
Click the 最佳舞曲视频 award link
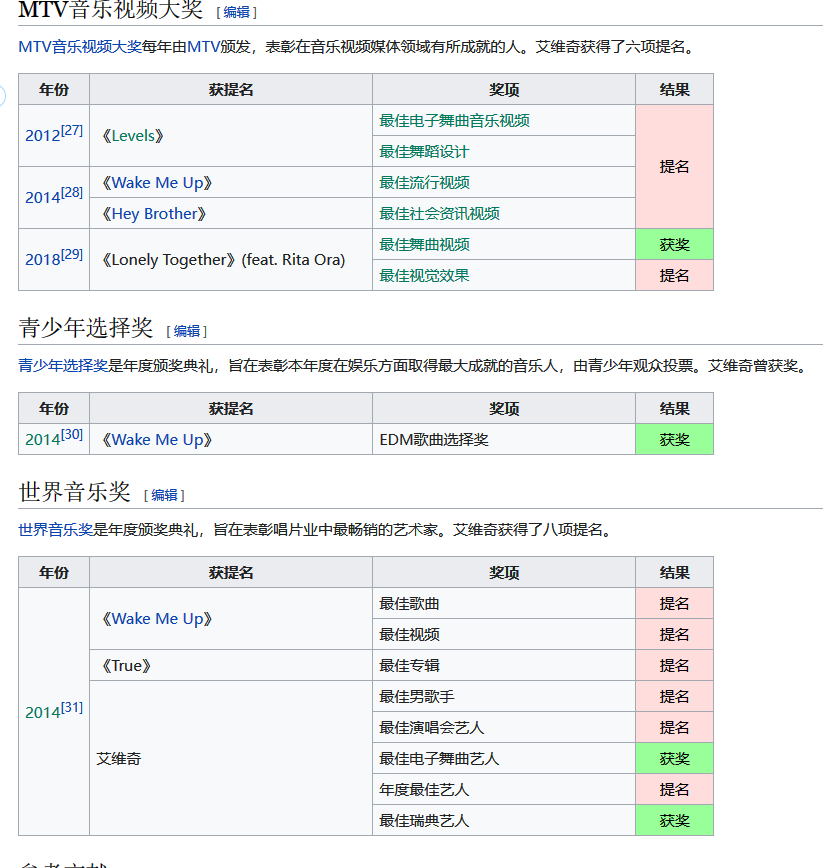pos(424,244)
